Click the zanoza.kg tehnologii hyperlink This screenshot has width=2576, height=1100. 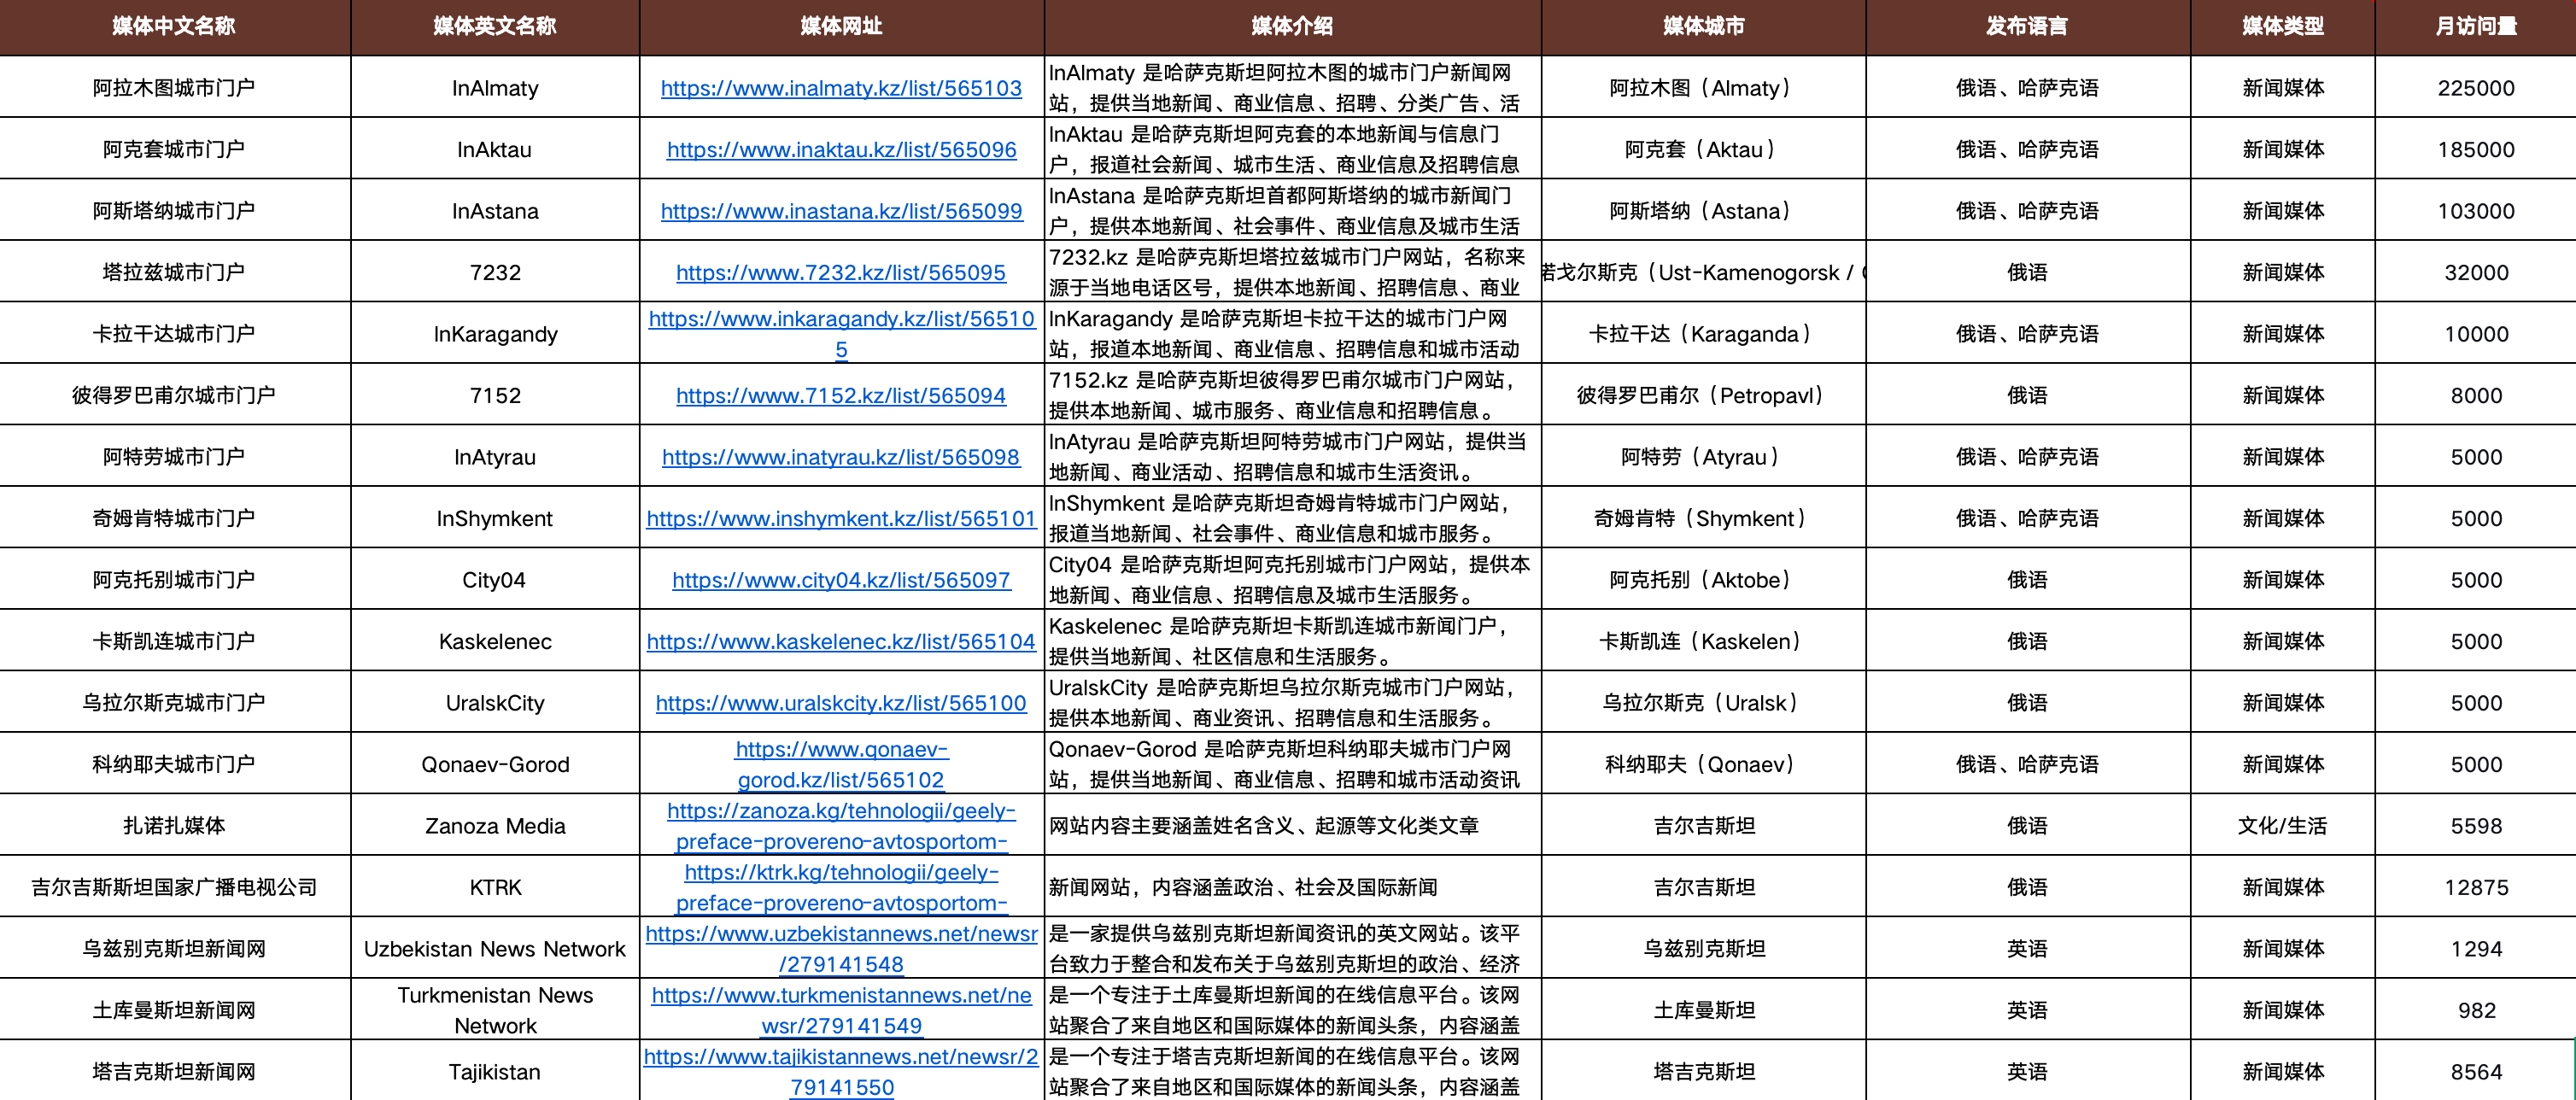(841, 826)
